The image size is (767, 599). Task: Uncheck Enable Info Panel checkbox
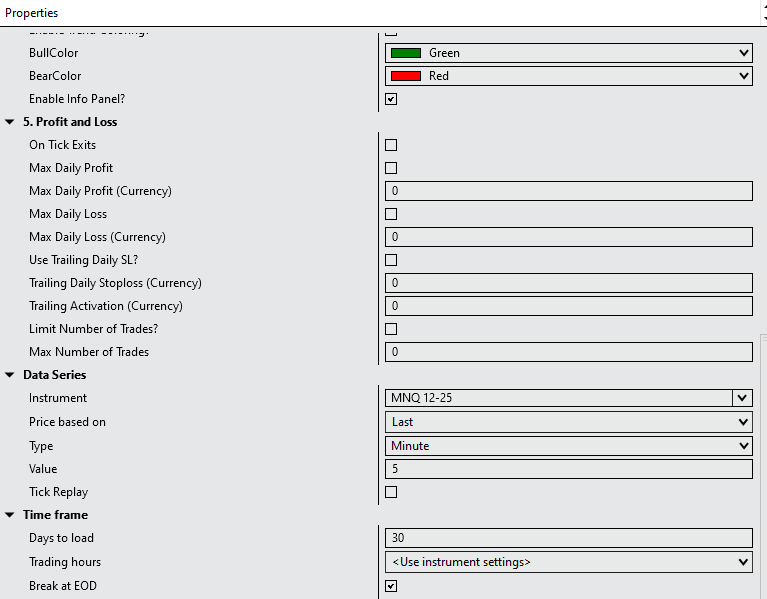coord(391,99)
